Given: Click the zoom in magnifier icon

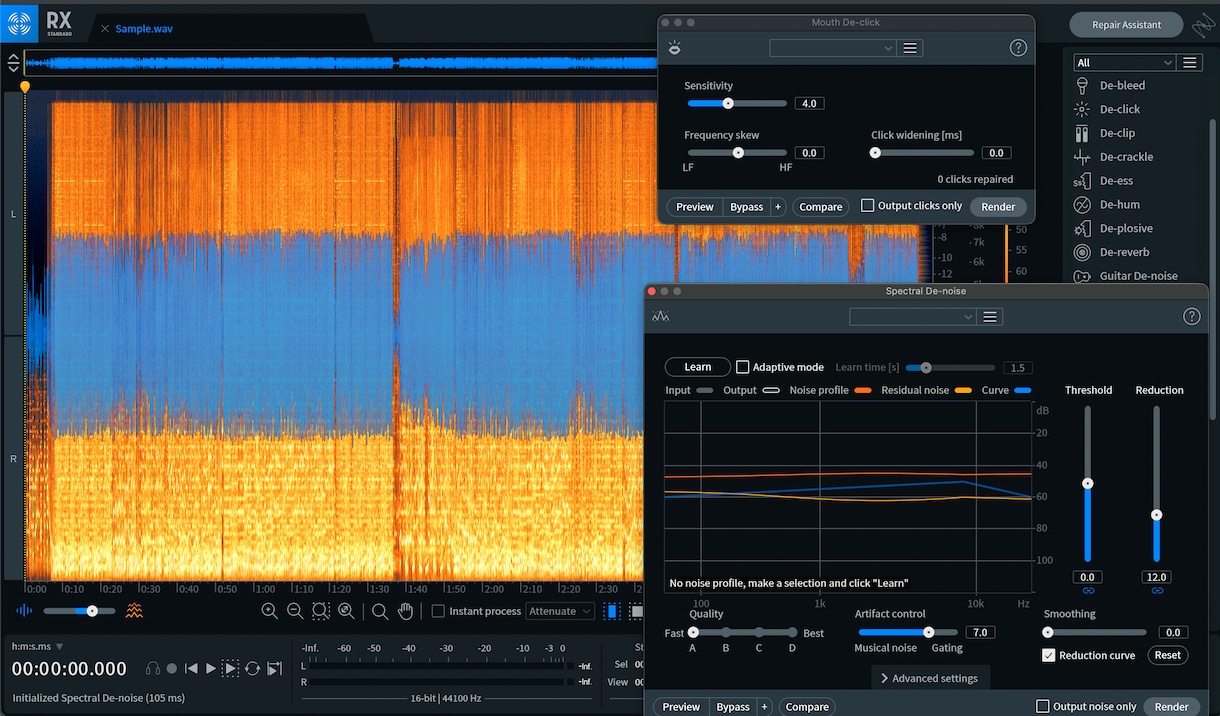Looking at the screenshot, I should 269,611.
